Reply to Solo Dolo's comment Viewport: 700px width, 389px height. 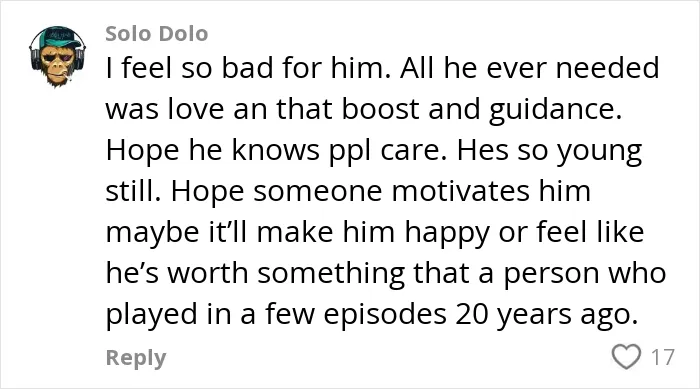[x=136, y=358]
